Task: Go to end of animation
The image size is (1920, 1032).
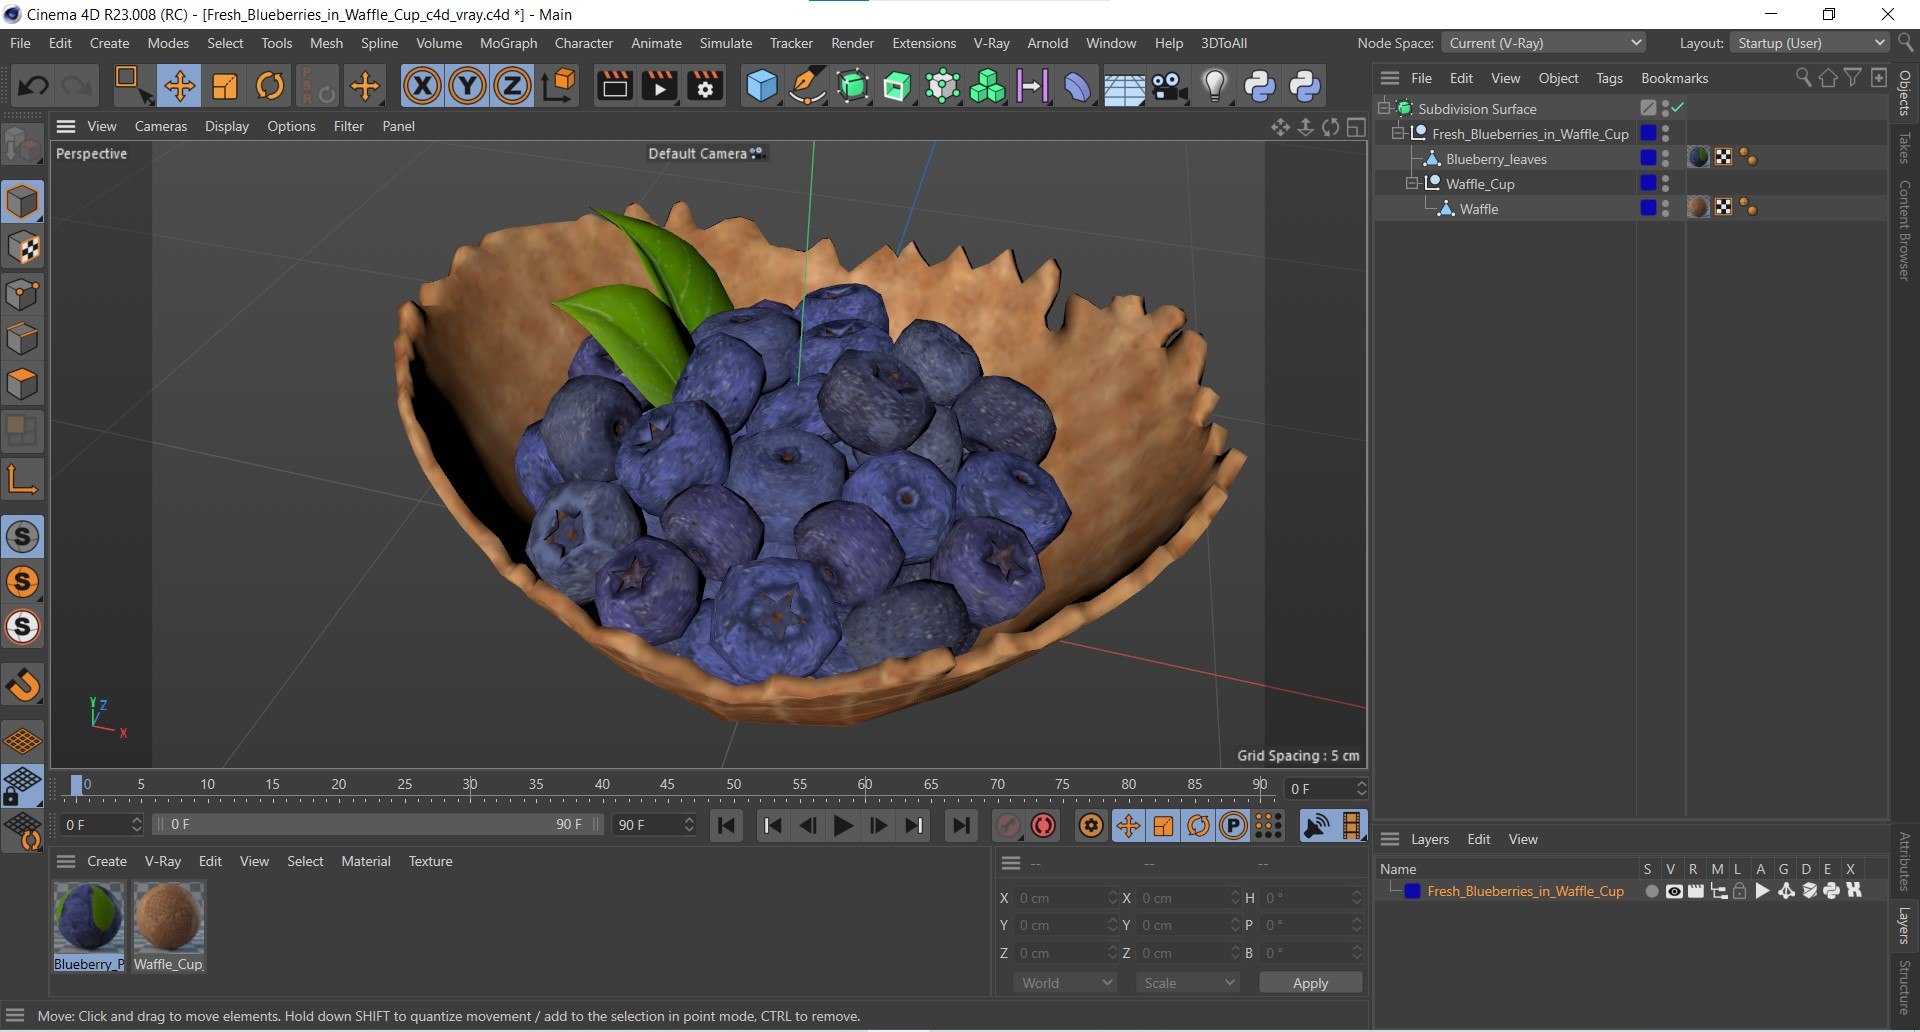Action: pos(960,825)
